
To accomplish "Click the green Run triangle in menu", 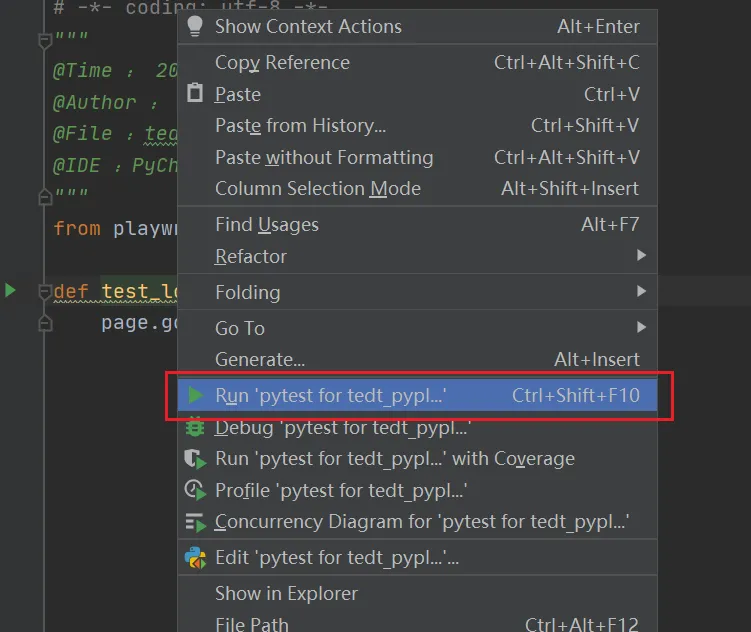I will [x=195, y=395].
